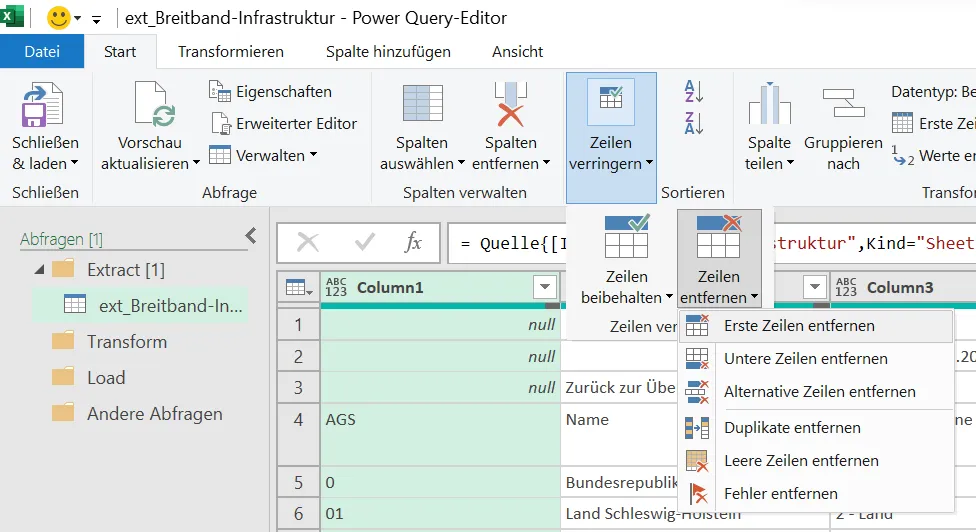Expand the Vorschau aktualisieren dropdown arrow

point(196,163)
